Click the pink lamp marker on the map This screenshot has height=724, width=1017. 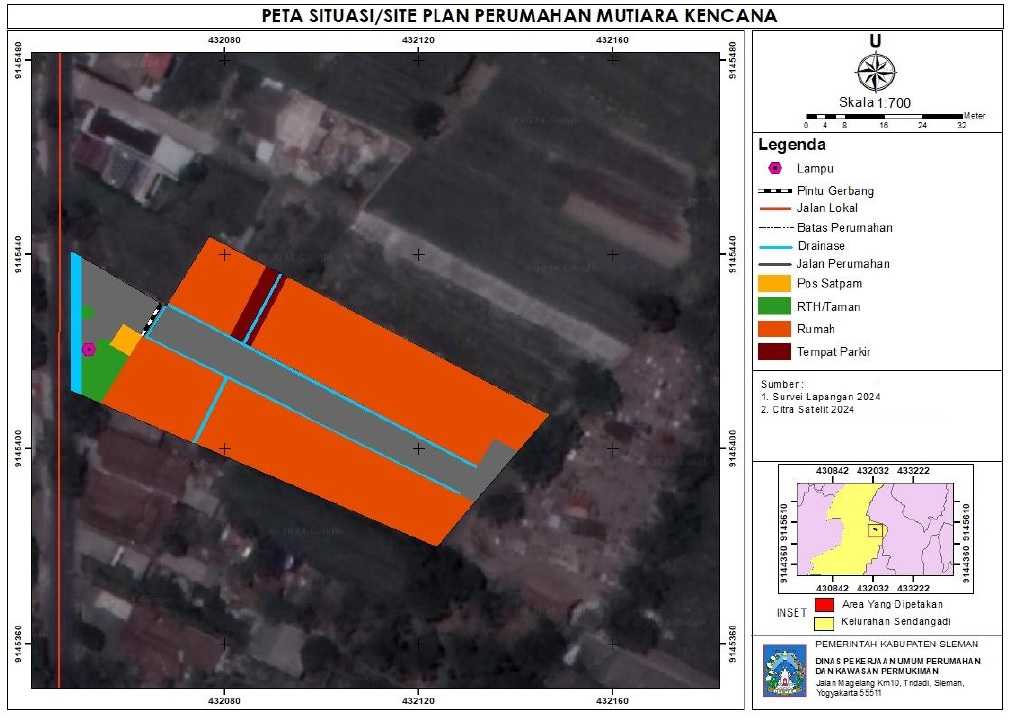[x=89, y=349]
